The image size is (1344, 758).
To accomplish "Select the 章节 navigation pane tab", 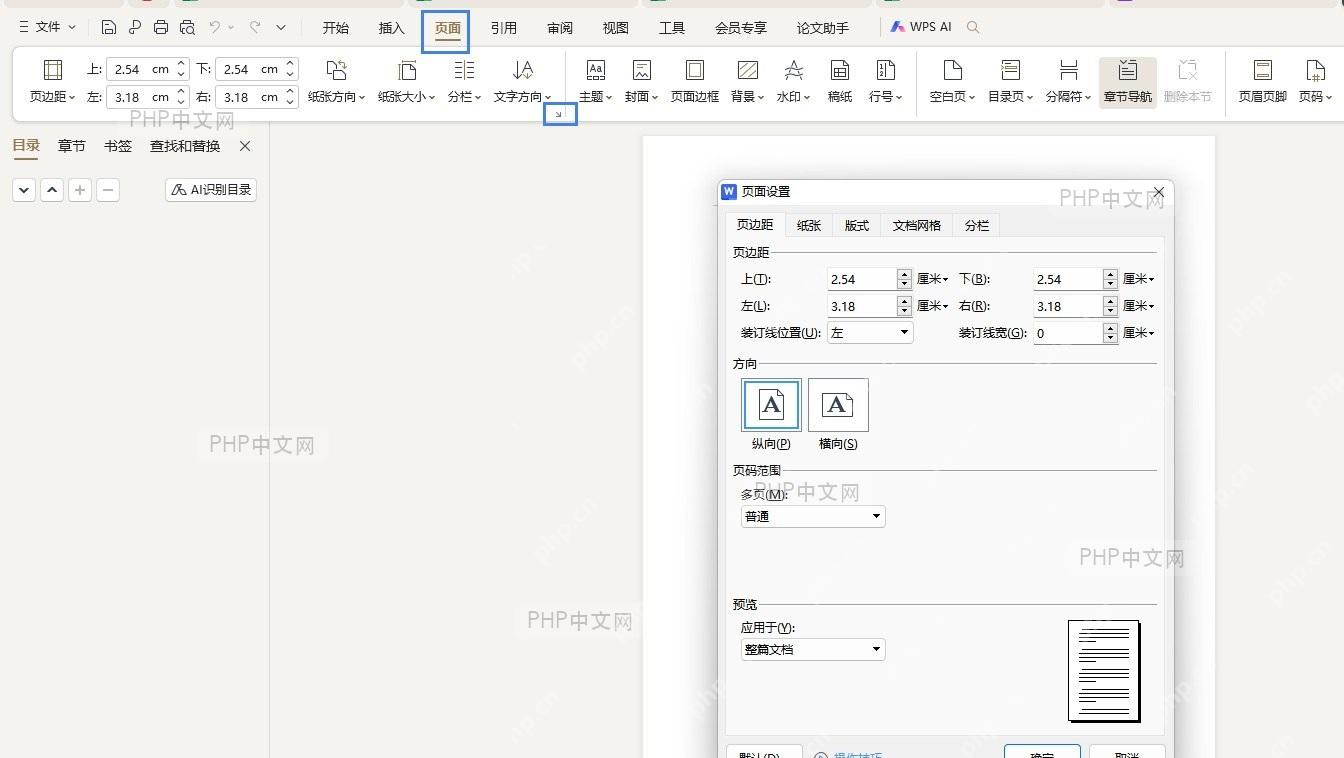I will point(71,146).
